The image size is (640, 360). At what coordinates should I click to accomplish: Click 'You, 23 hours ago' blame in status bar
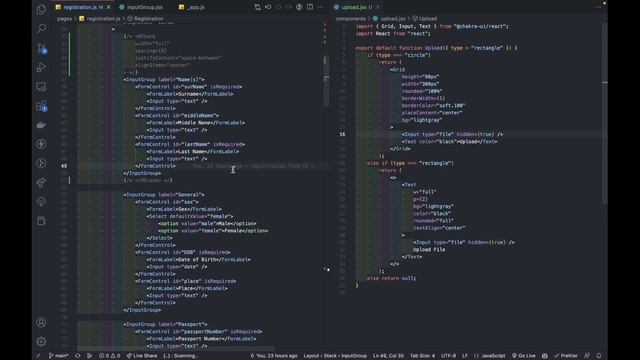click(274, 356)
